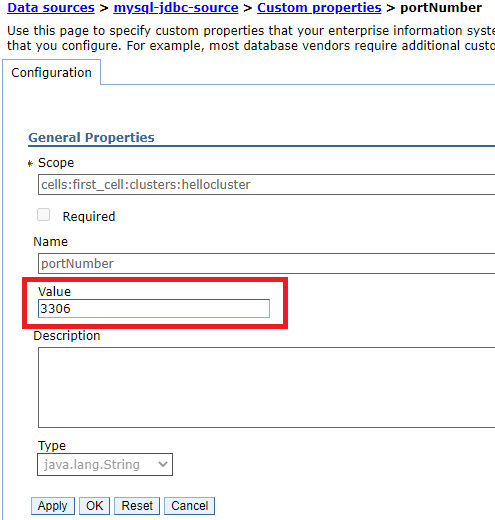Select the Configuration tab

coord(51,72)
